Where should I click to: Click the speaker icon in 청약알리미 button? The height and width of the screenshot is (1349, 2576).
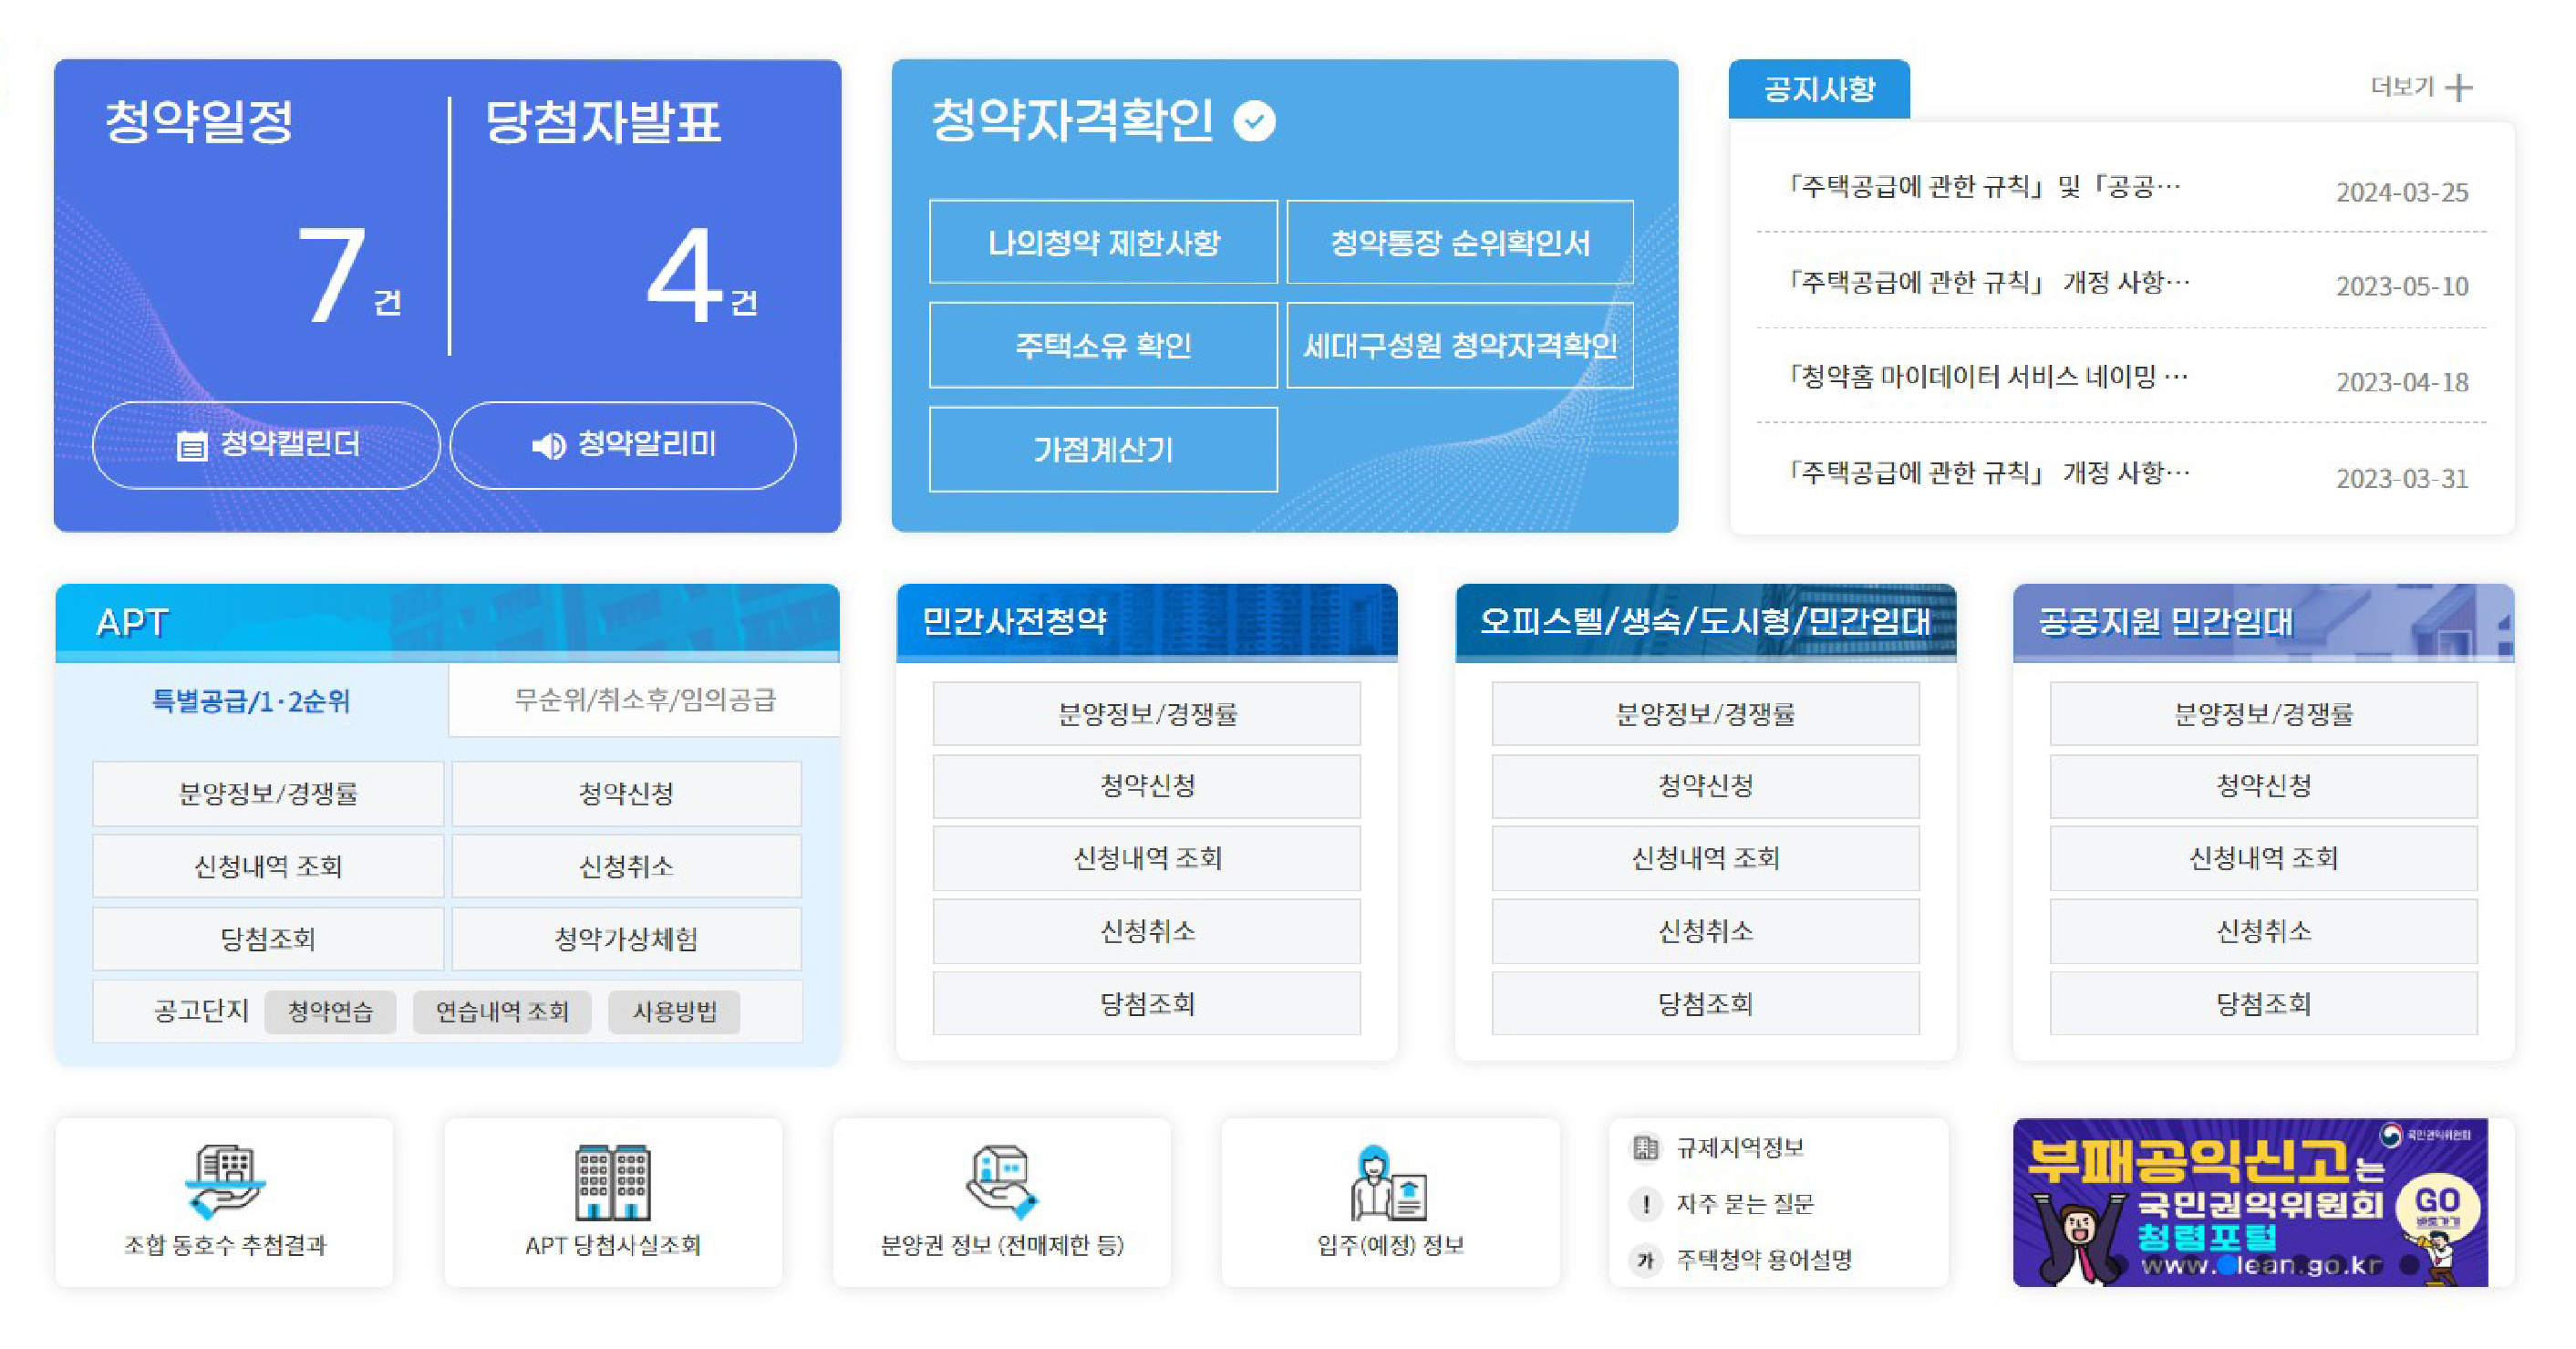(x=549, y=445)
